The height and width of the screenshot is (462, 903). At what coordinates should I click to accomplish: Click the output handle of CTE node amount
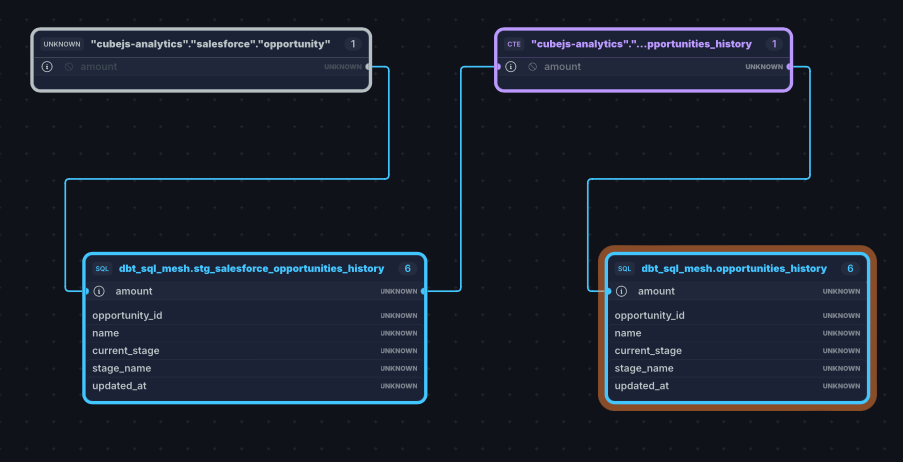tap(790, 67)
